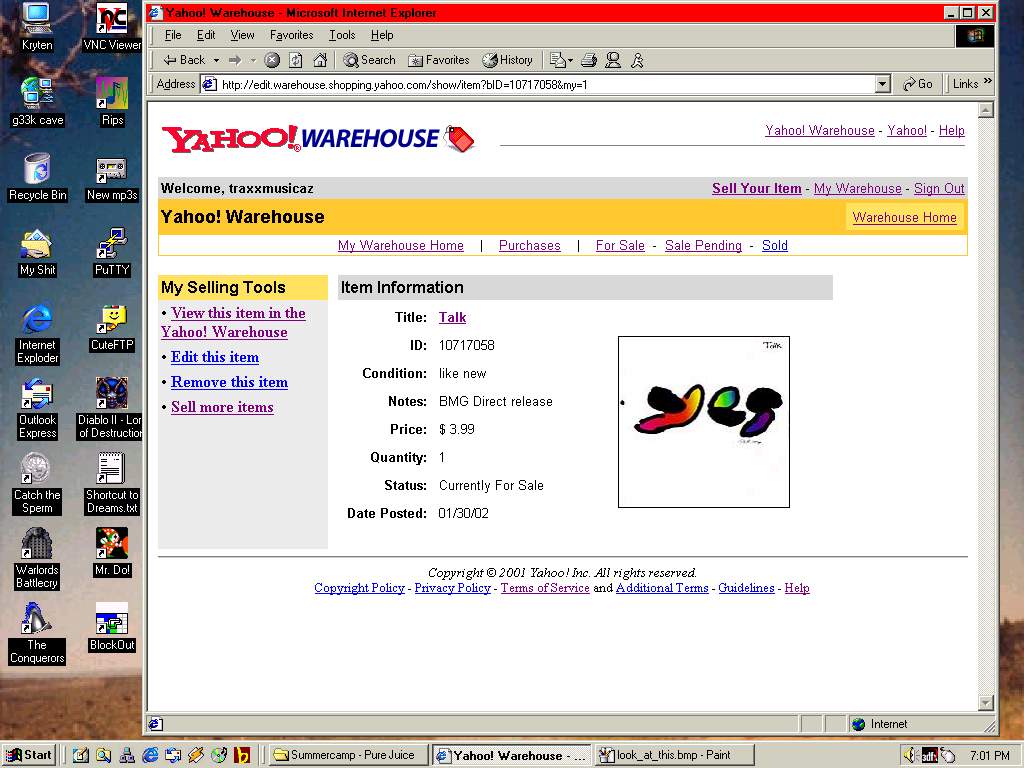Open the History toolbar button
The height and width of the screenshot is (768, 1024).
coord(507,60)
